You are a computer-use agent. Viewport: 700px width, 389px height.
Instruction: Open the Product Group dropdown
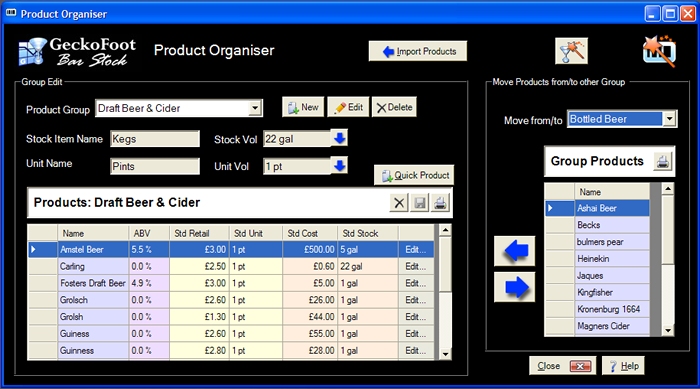coord(255,108)
